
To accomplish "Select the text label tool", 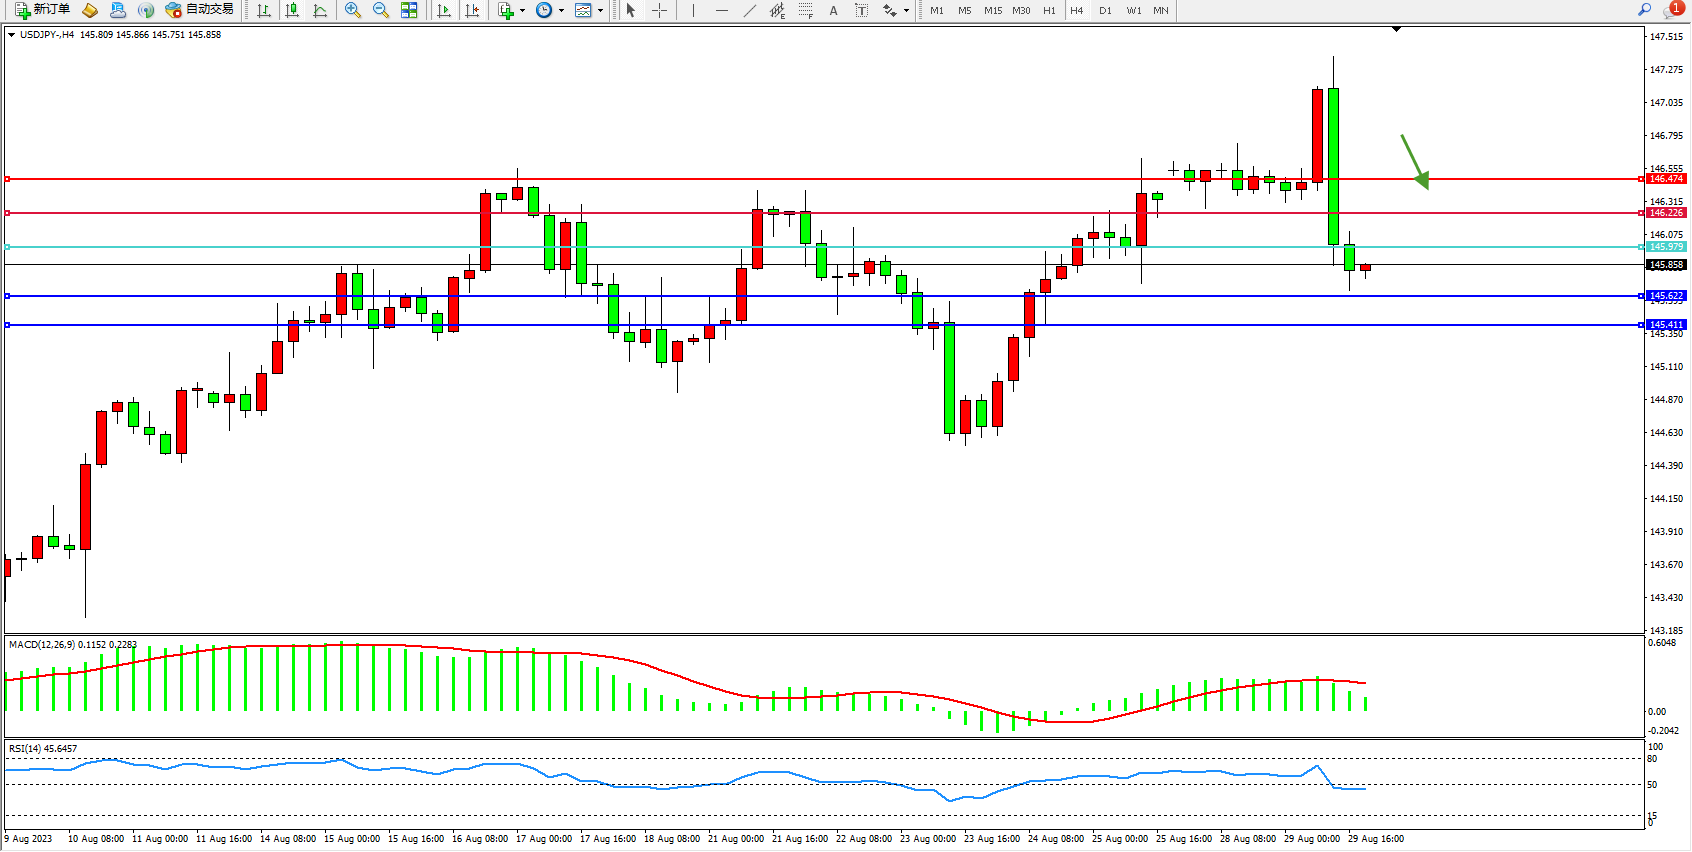I will pyautogui.click(x=833, y=10).
